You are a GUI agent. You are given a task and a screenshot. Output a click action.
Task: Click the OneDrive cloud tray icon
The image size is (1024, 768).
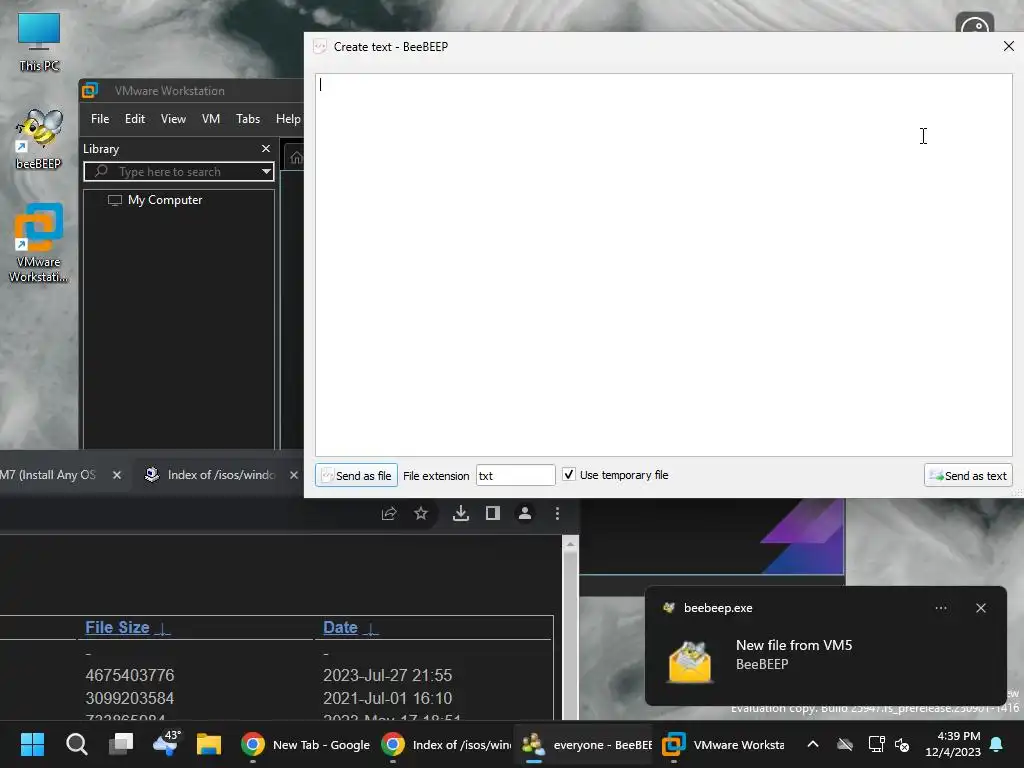pyautogui.click(x=844, y=744)
